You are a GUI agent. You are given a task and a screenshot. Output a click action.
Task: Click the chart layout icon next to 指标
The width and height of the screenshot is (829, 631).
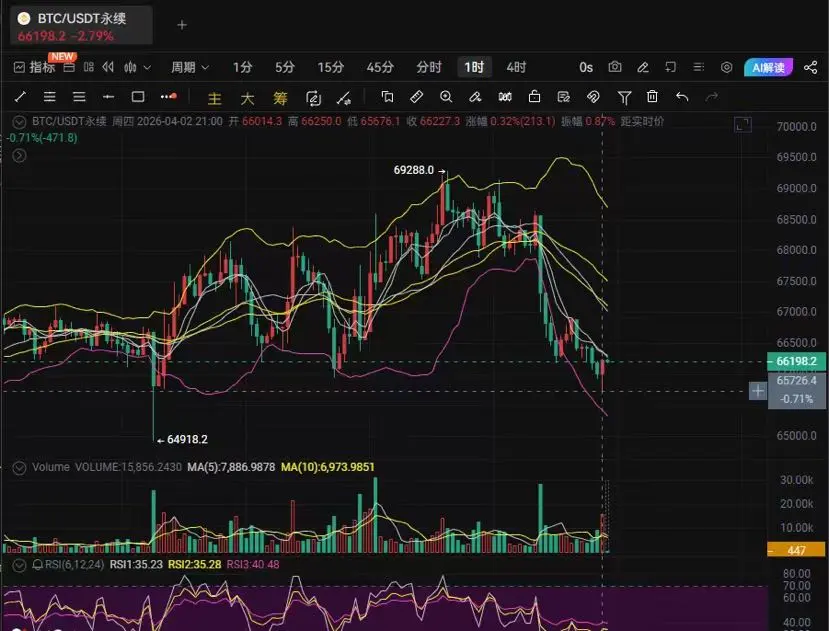(x=69, y=67)
